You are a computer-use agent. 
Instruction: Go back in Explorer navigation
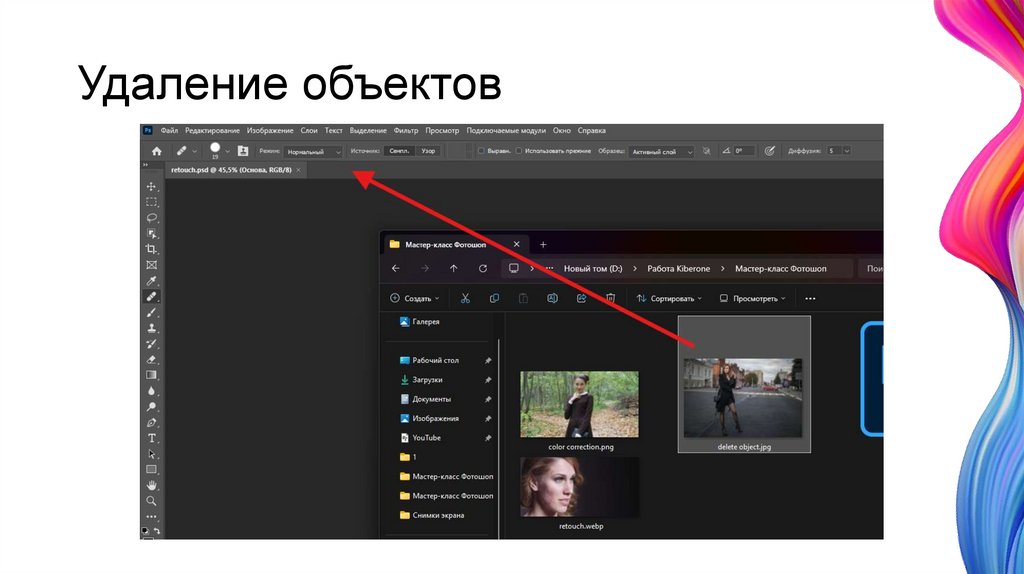(x=396, y=268)
